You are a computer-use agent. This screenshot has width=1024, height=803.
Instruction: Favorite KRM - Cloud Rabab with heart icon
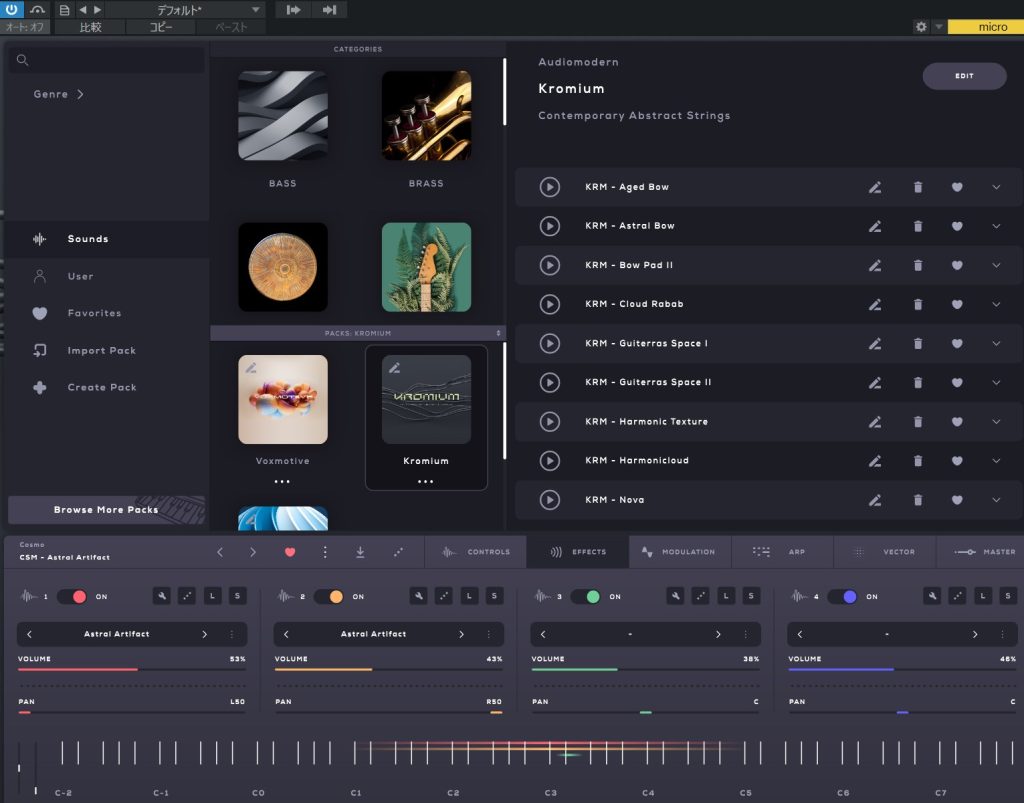(957, 304)
